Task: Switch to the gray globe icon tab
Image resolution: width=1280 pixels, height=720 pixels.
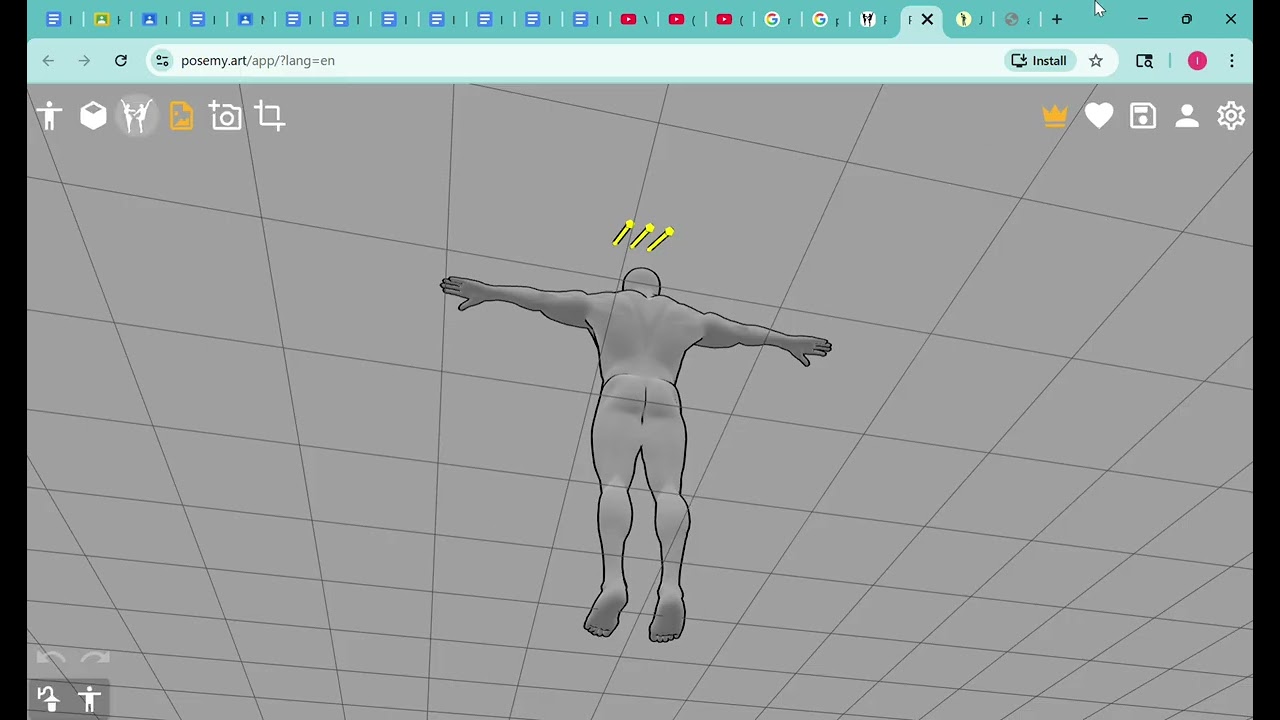Action: (x=1017, y=19)
